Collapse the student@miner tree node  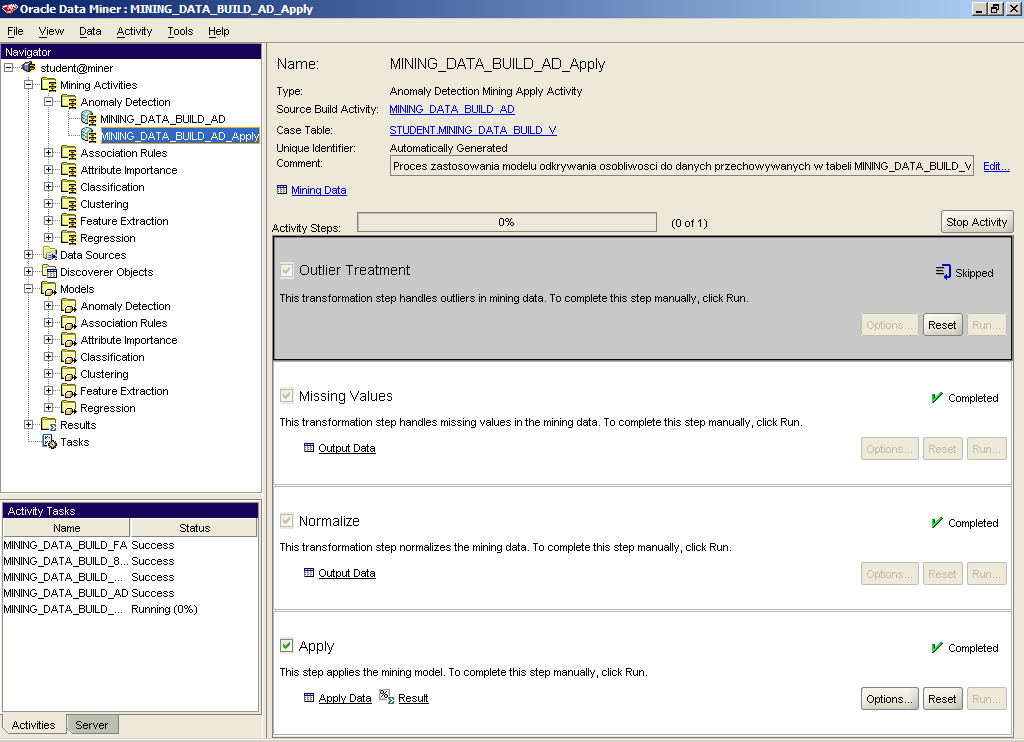tap(8, 67)
